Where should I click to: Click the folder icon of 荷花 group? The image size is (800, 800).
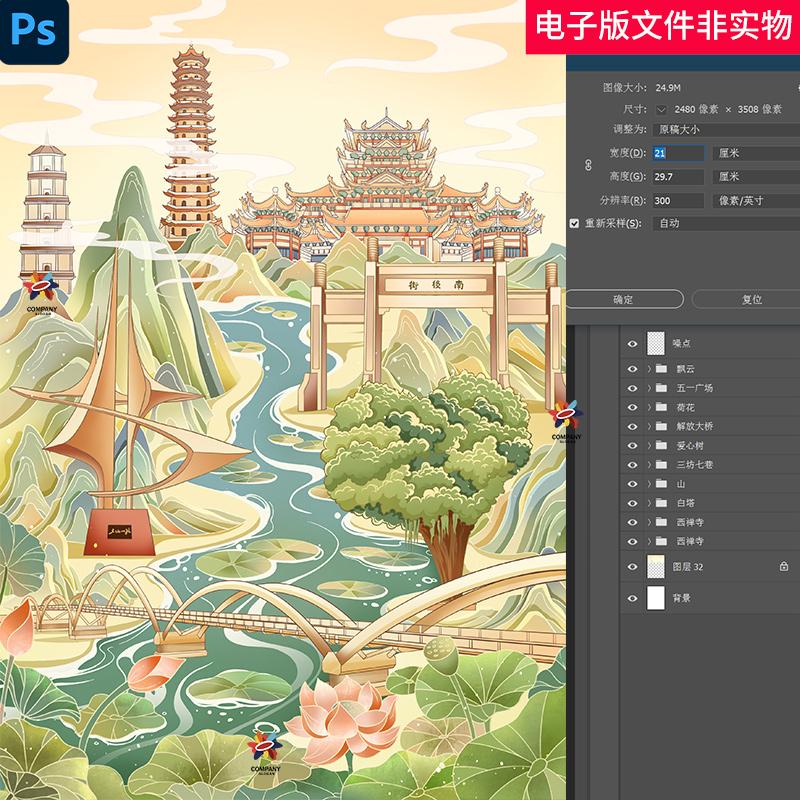point(661,407)
